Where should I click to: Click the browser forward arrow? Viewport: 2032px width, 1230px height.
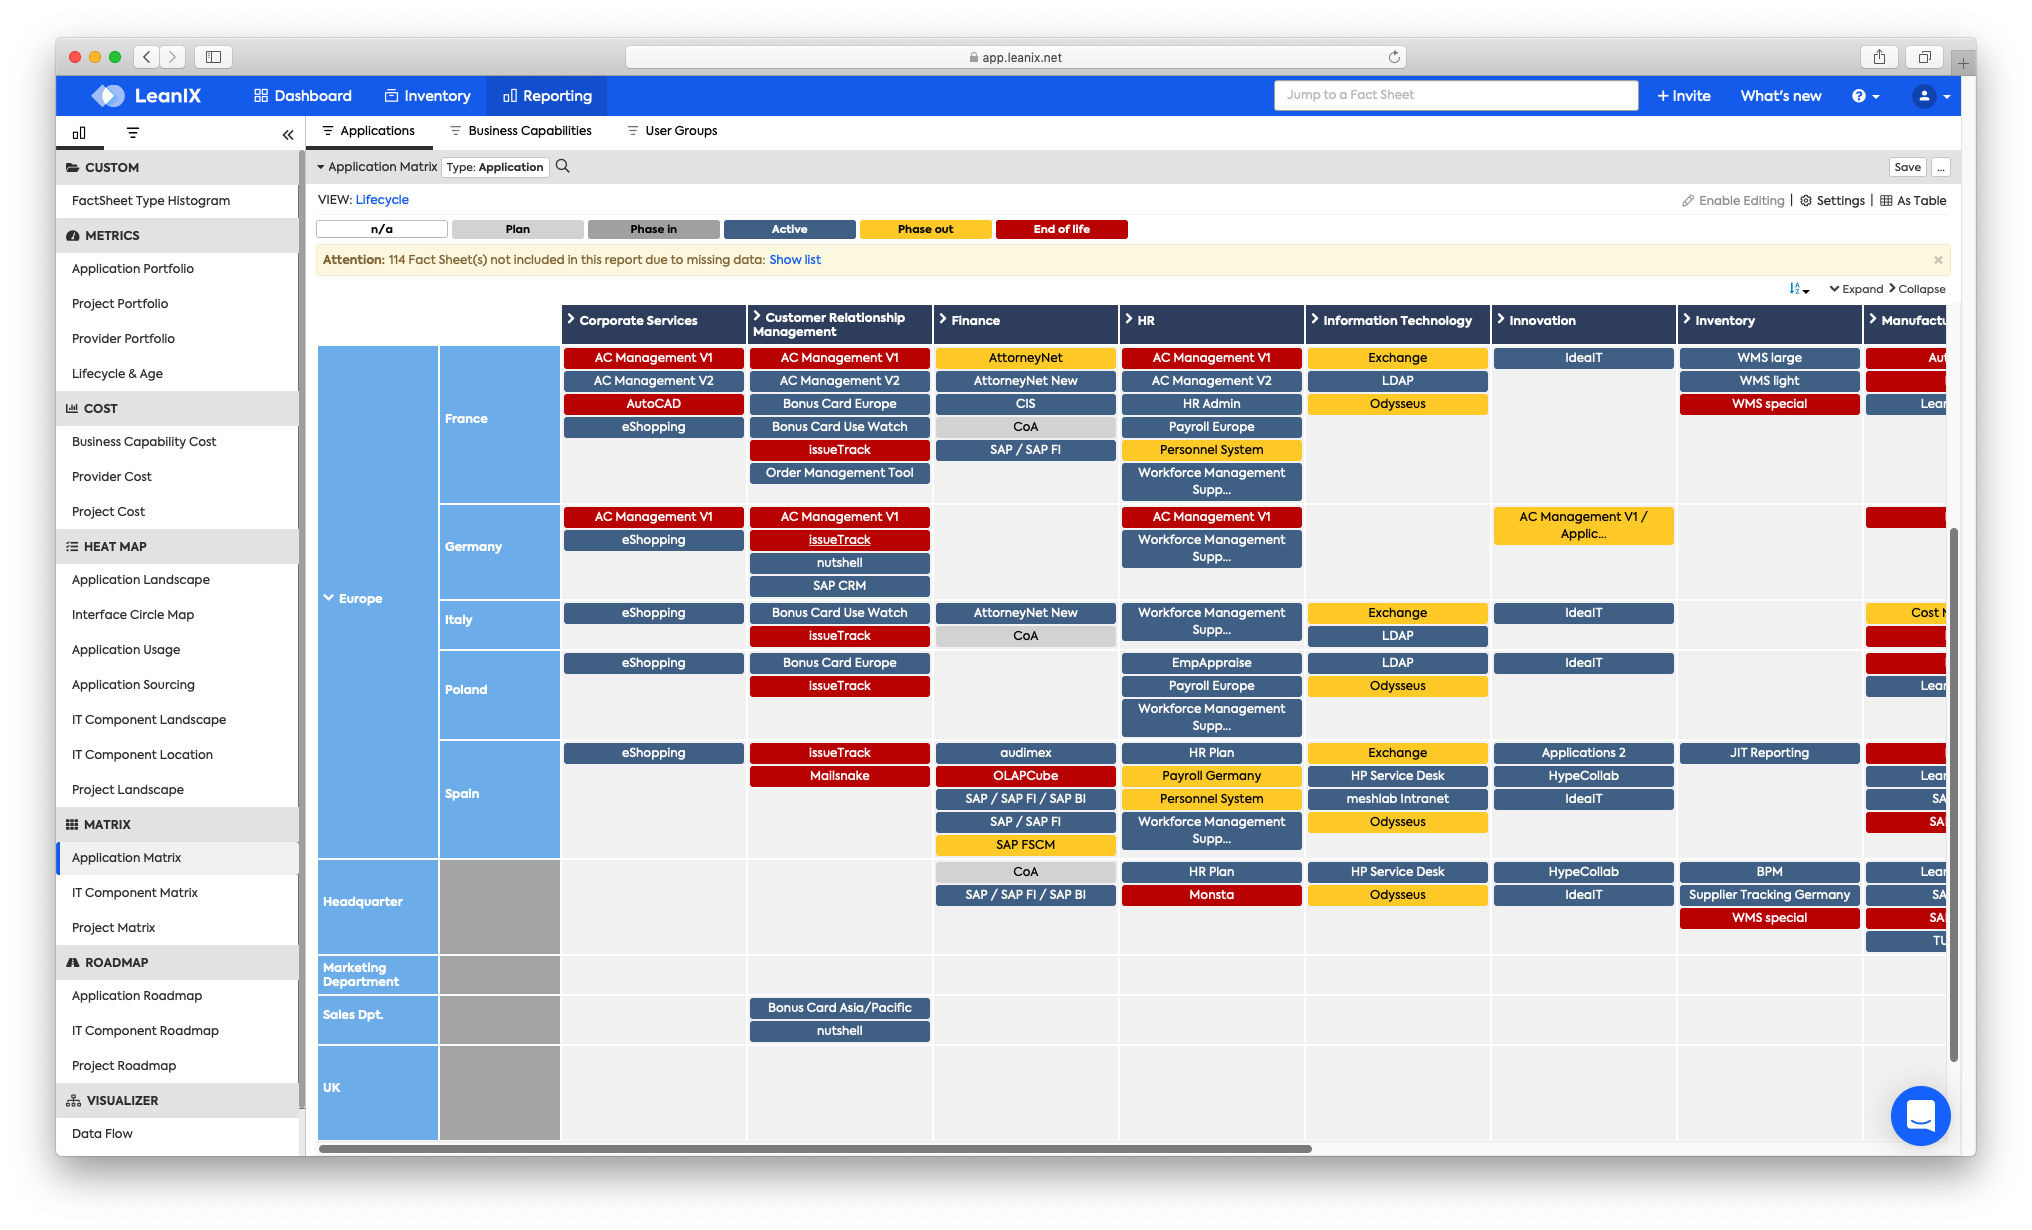[173, 57]
